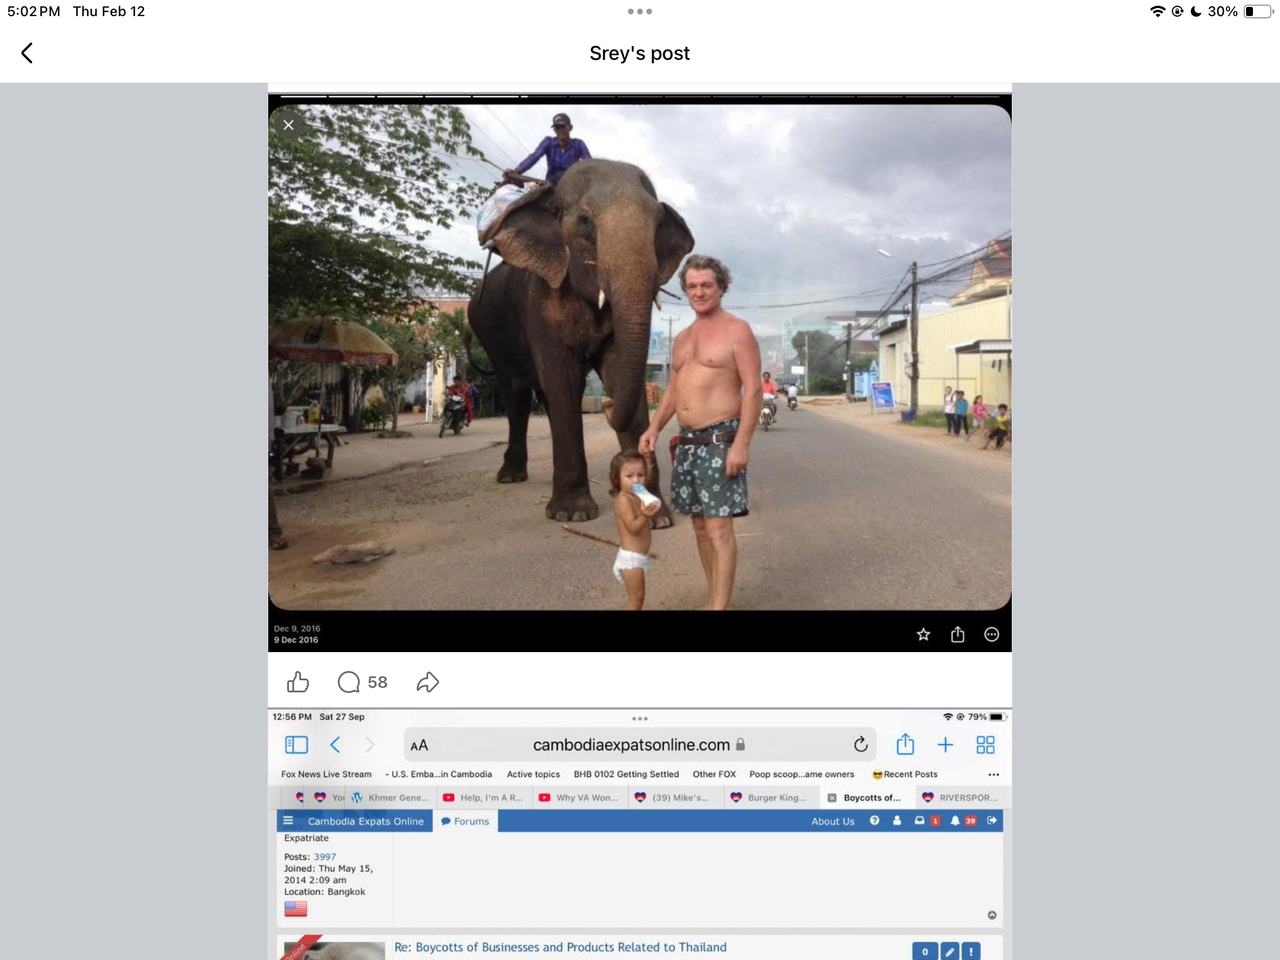Tap the Safari back chevron in the embedded screenshot
This screenshot has width=1280, height=960.
[x=335, y=745]
